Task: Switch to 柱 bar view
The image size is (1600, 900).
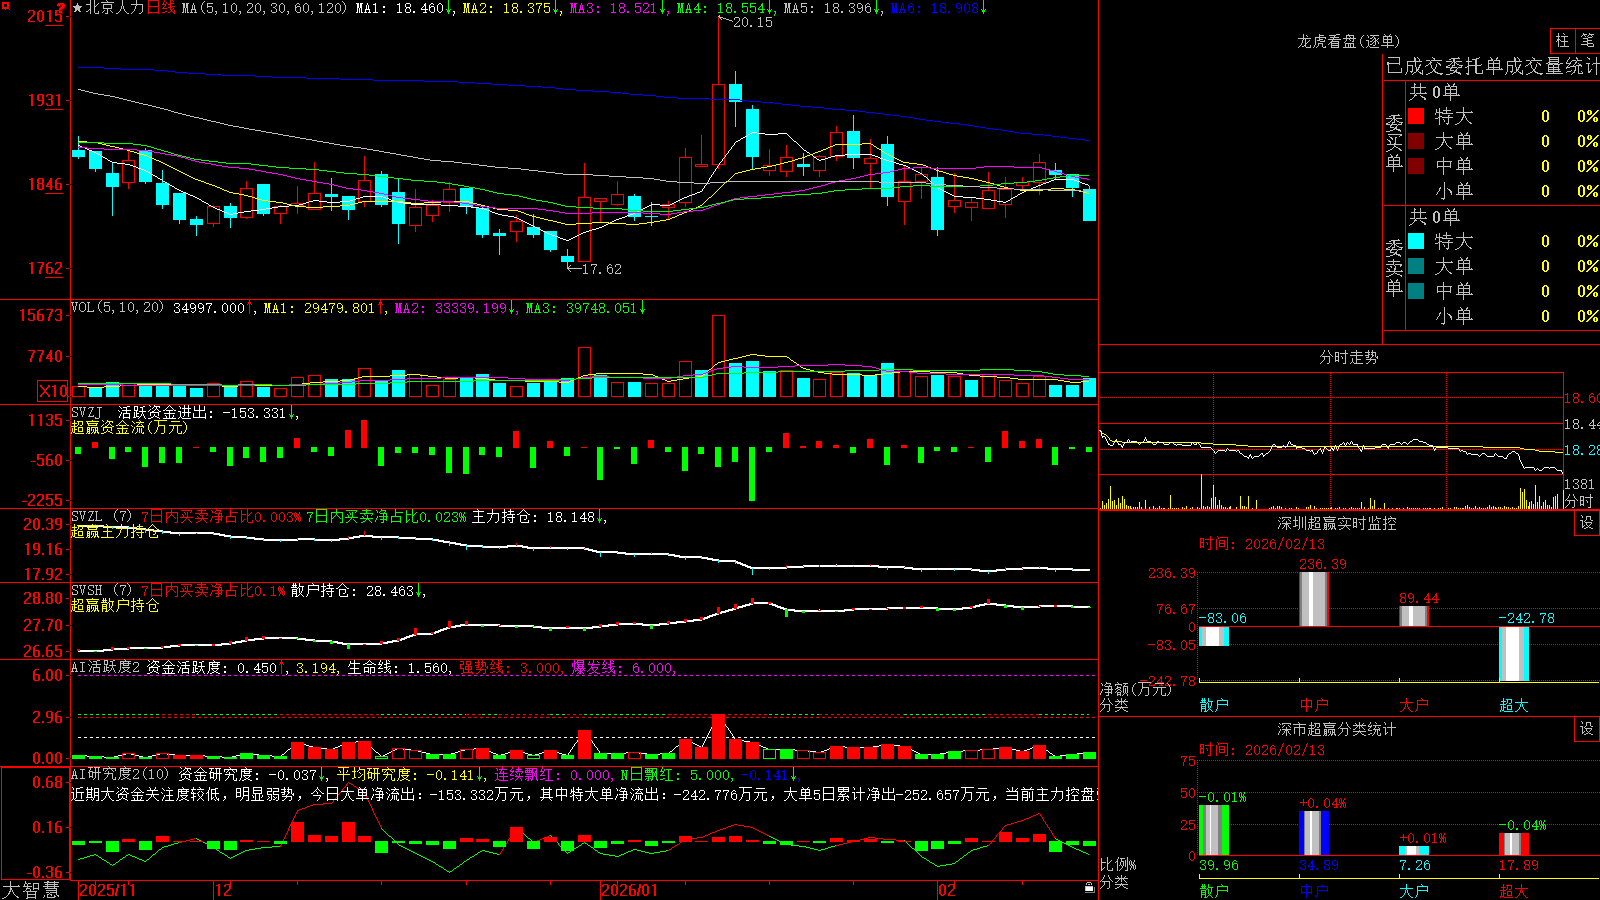Action: pyautogui.click(x=1562, y=40)
